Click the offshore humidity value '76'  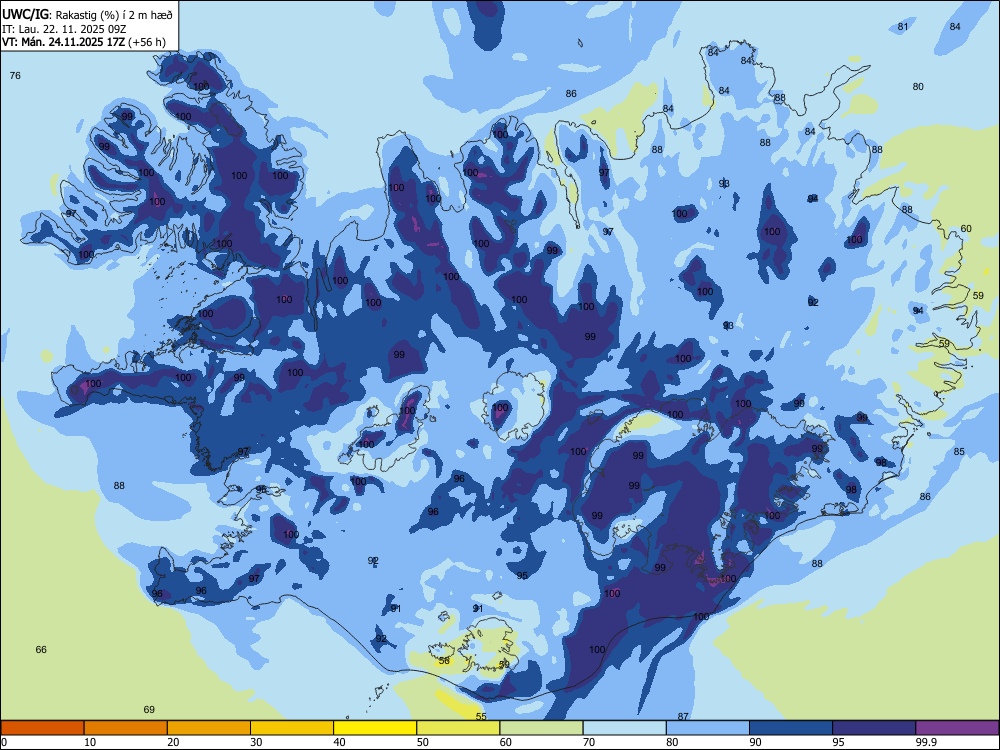pos(15,75)
